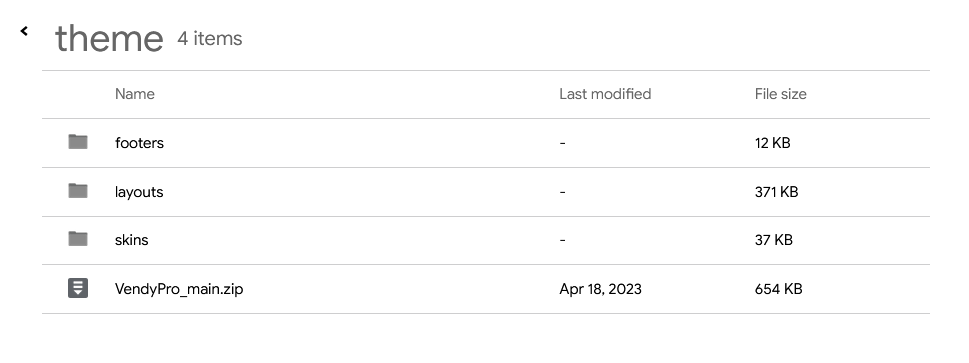The width and height of the screenshot is (969, 363).
Task: Select the Apr 18, 2023 date cell
Action: point(601,289)
